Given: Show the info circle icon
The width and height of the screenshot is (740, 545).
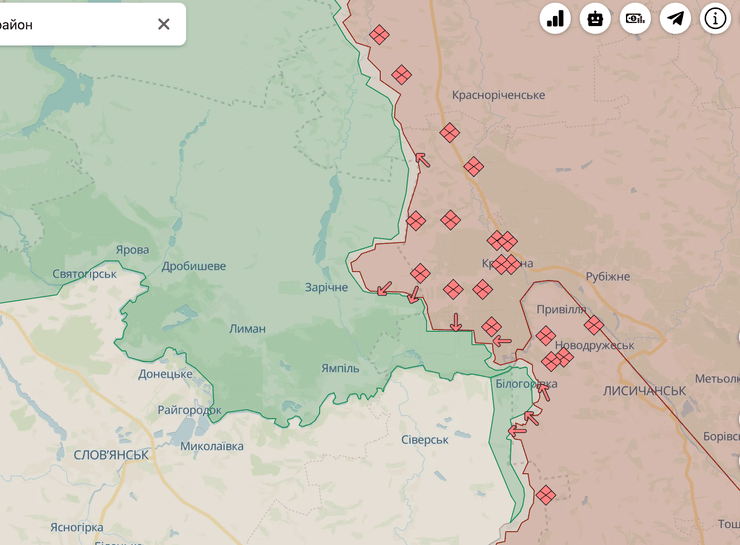Looking at the screenshot, I should pos(716,18).
